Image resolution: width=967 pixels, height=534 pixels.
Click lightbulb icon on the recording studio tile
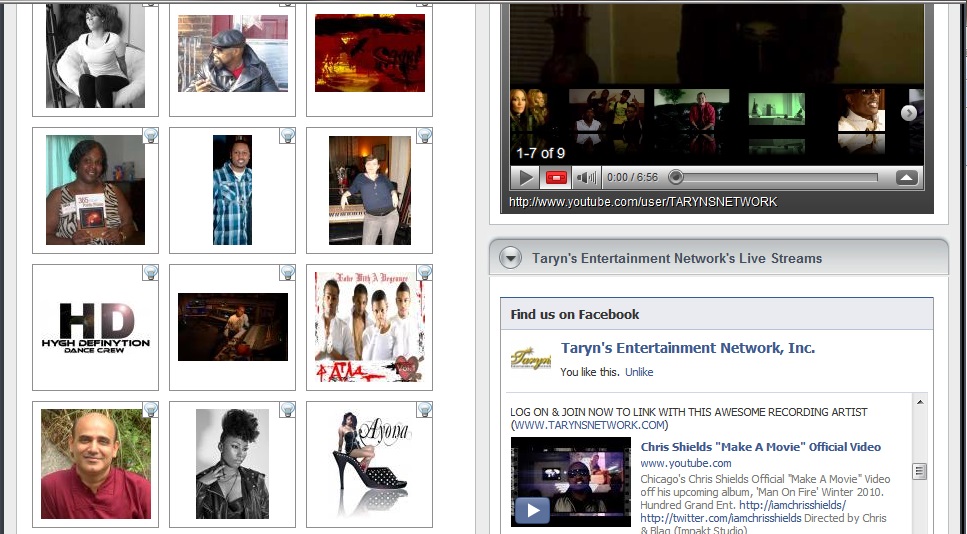[x=287, y=272]
